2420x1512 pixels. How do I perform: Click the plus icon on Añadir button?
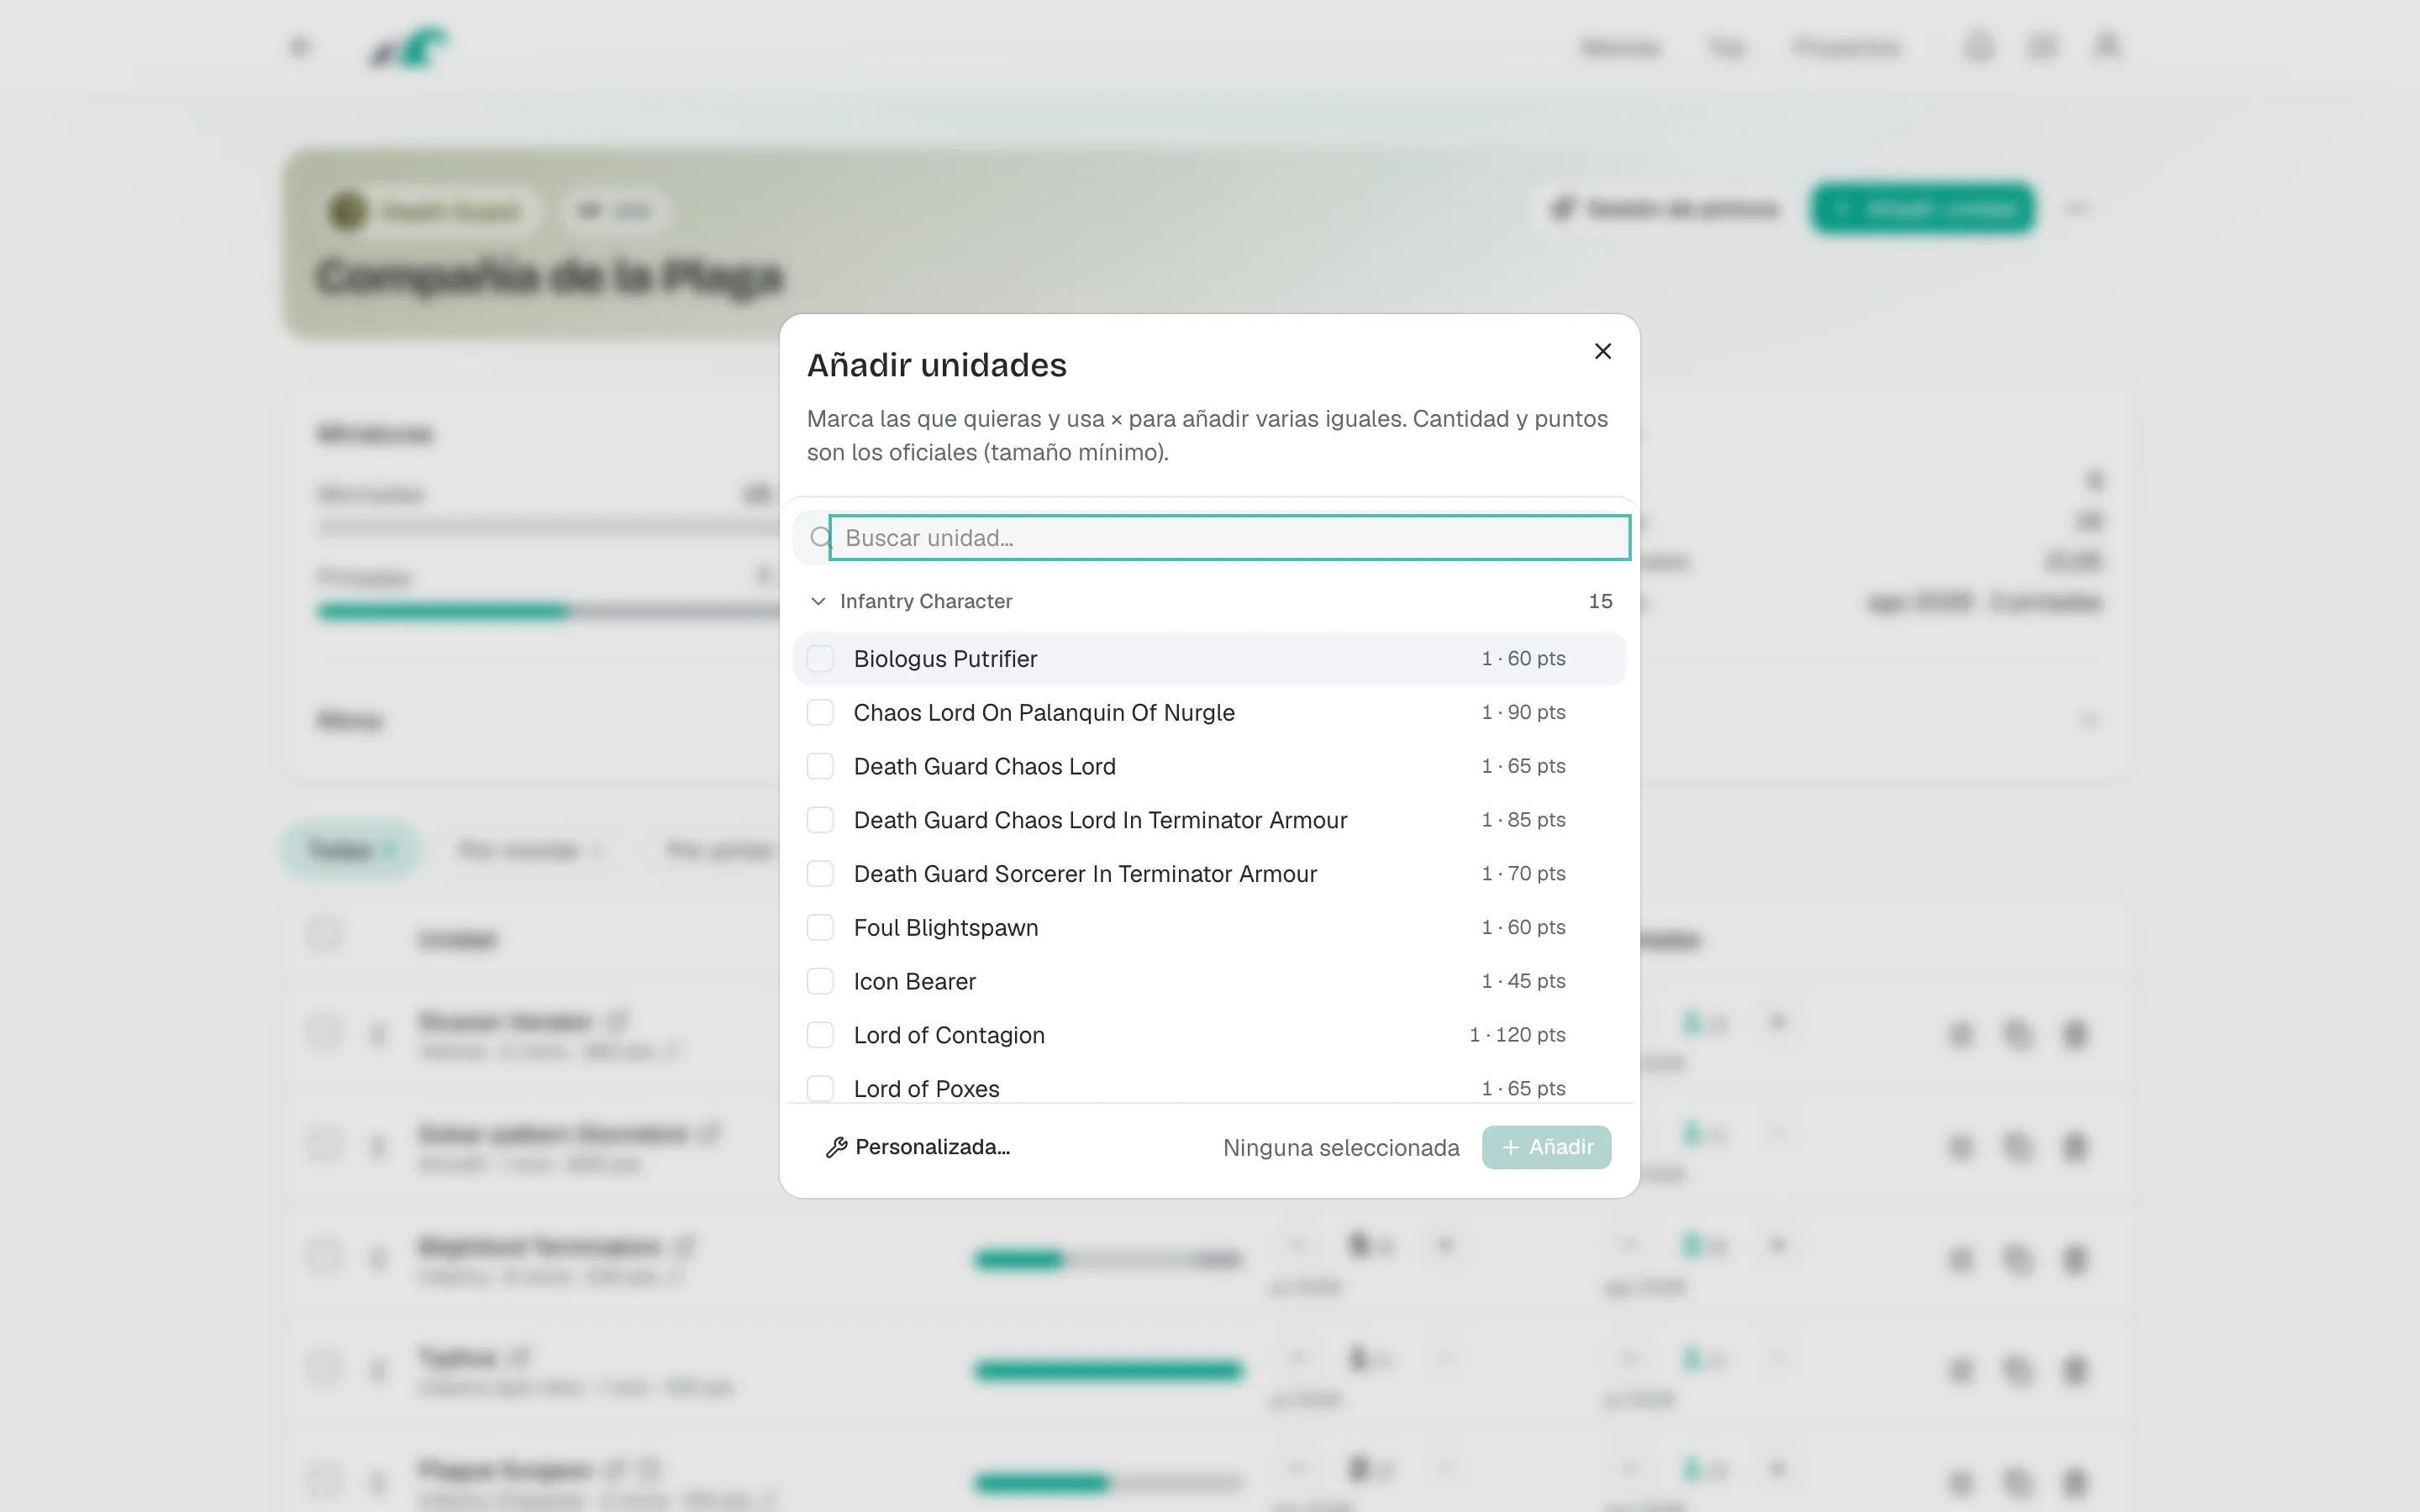point(1510,1147)
